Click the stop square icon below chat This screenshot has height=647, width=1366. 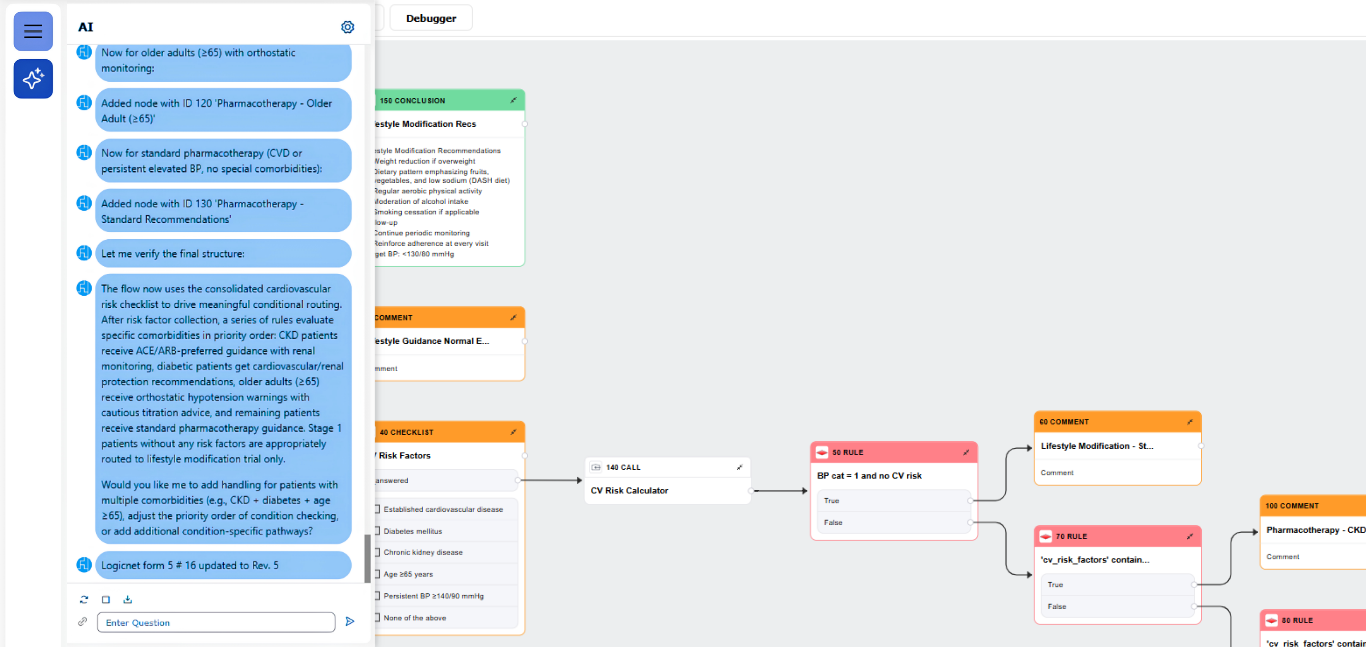pyautogui.click(x=106, y=600)
